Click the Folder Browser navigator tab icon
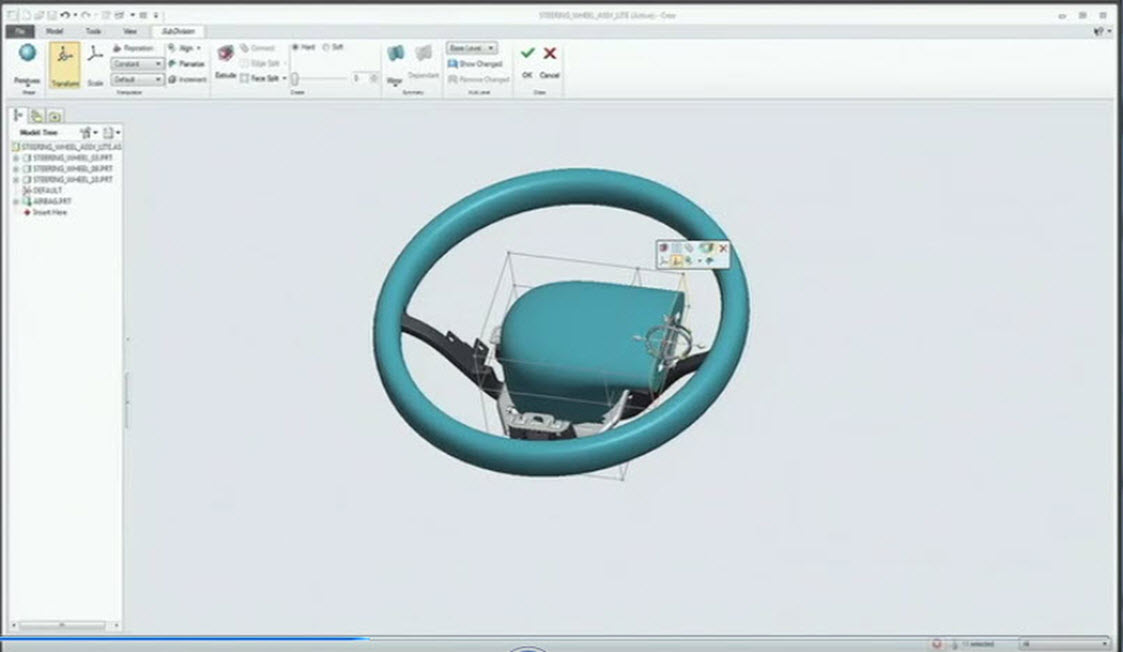1123x652 pixels. pyautogui.click(x=37, y=115)
